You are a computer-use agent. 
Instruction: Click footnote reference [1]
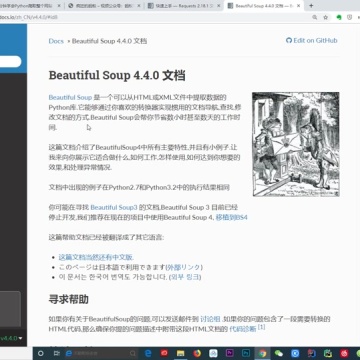point(262,327)
